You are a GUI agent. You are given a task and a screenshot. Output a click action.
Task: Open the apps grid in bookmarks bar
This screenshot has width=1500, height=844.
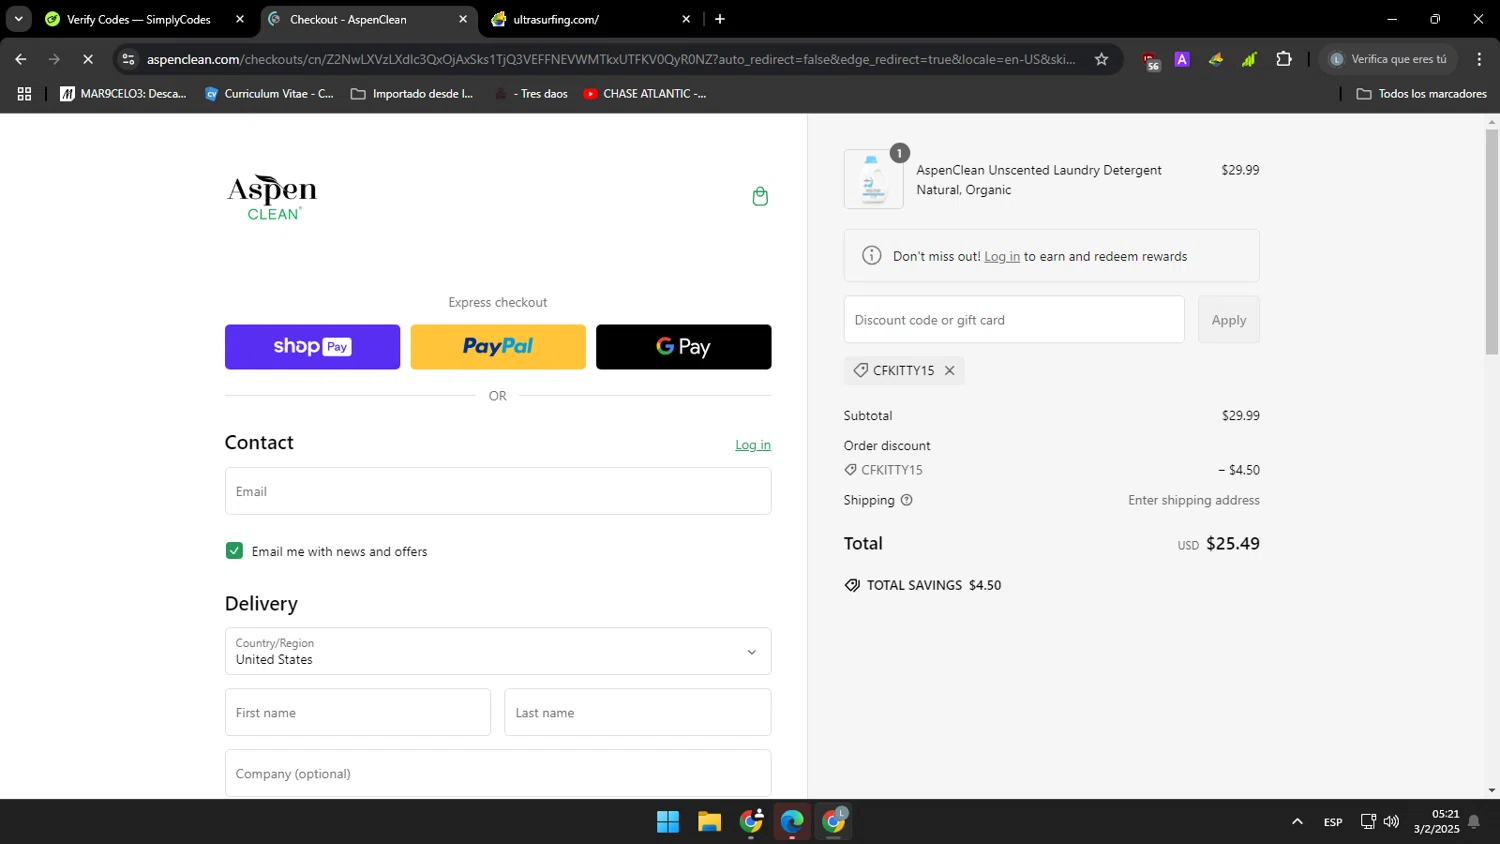point(24,94)
